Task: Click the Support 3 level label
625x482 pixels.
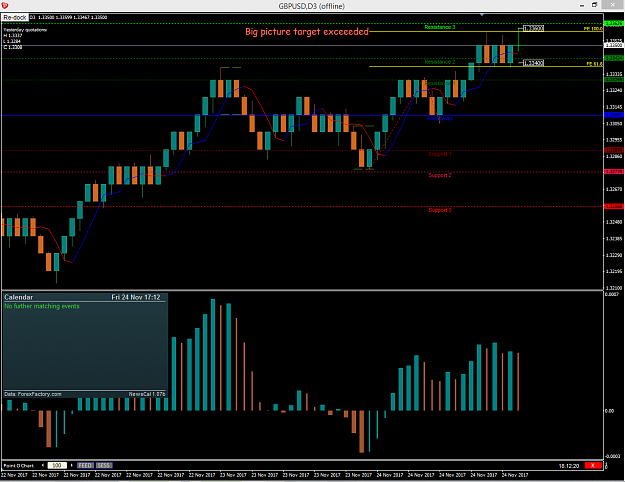Action: tap(440, 210)
